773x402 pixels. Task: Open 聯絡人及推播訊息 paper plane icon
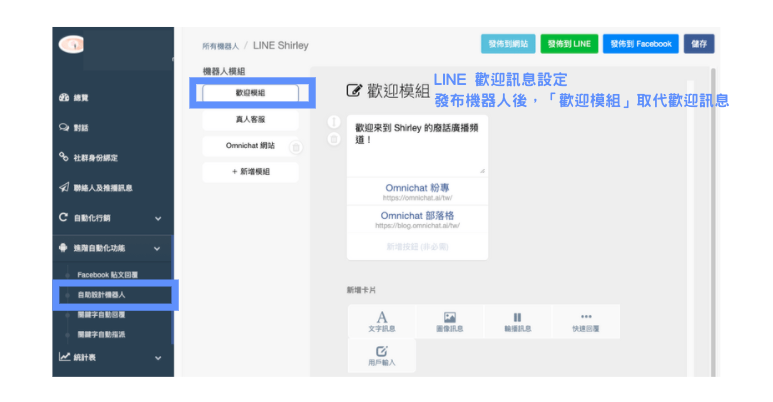(64, 187)
